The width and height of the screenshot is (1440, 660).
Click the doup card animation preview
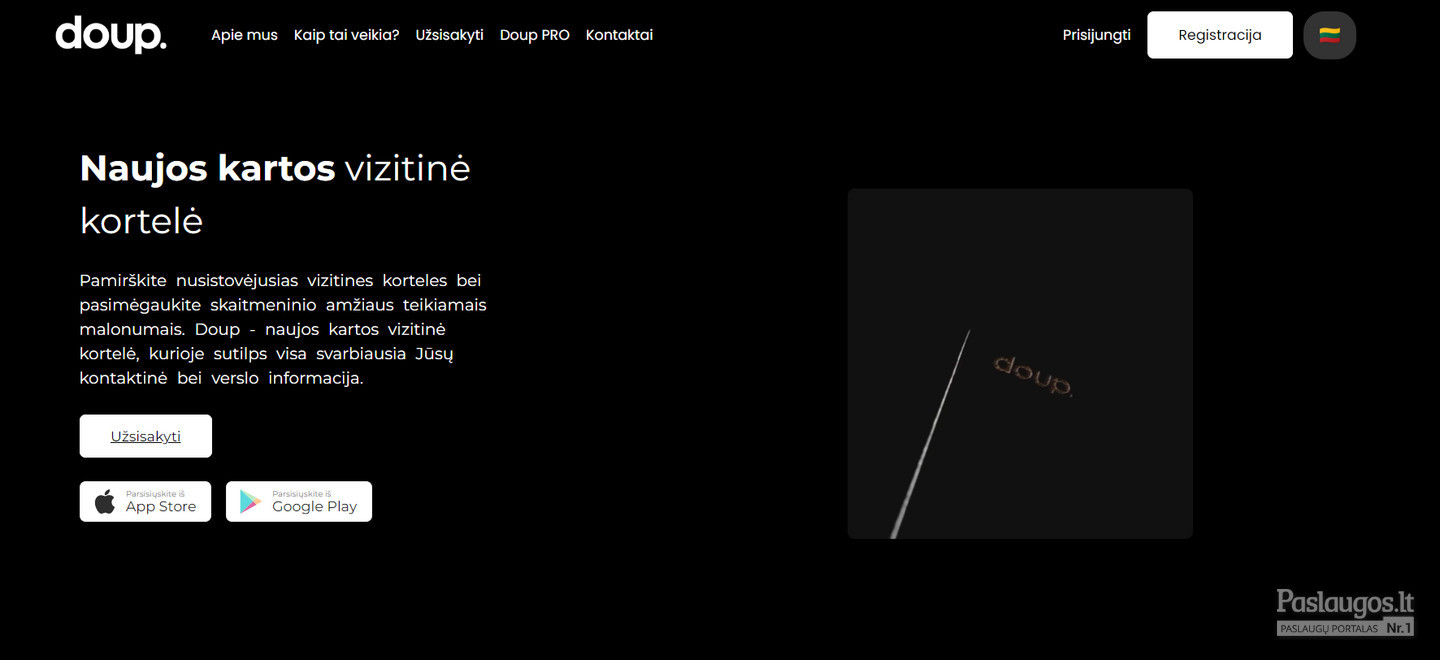click(x=1020, y=364)
